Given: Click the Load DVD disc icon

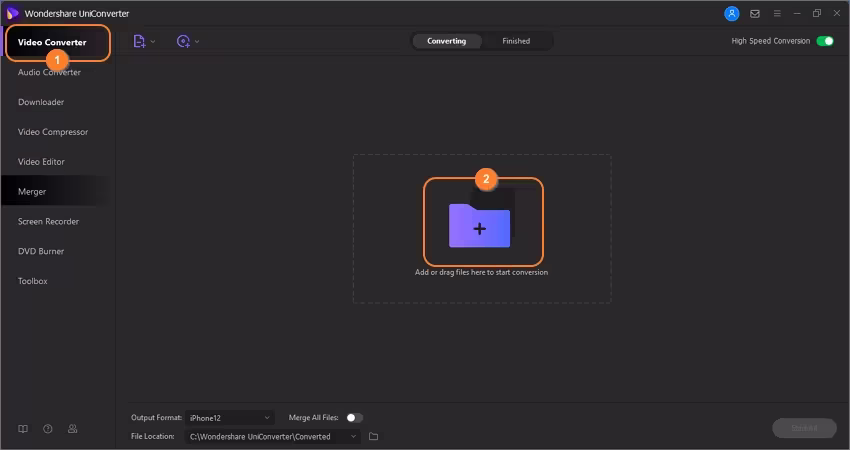Looking at the screenshot, I should (183, 41).
